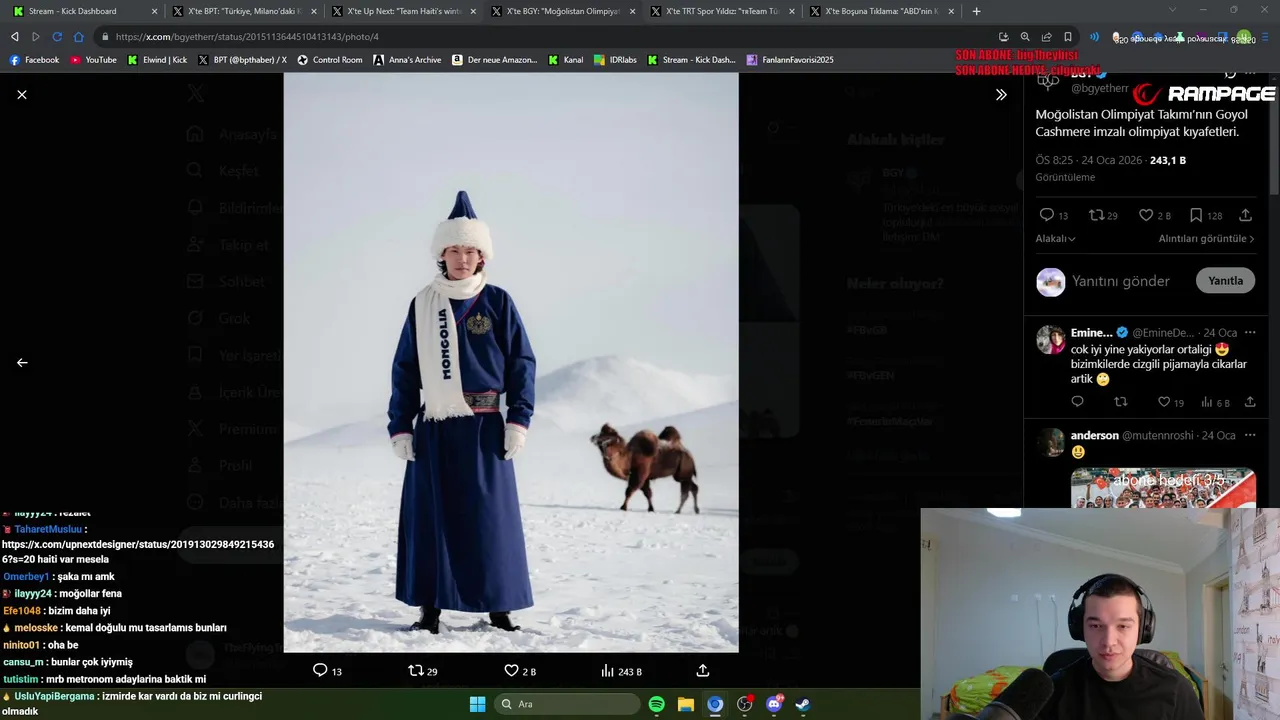Close the X'te BGY Moğolistan tab

coord(632,11)
